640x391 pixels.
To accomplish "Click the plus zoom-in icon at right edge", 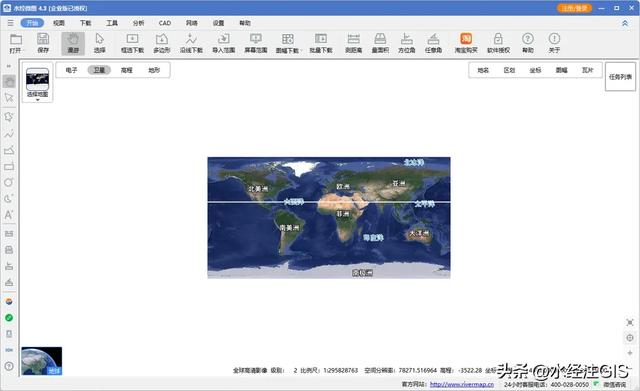I will [630, 353].
